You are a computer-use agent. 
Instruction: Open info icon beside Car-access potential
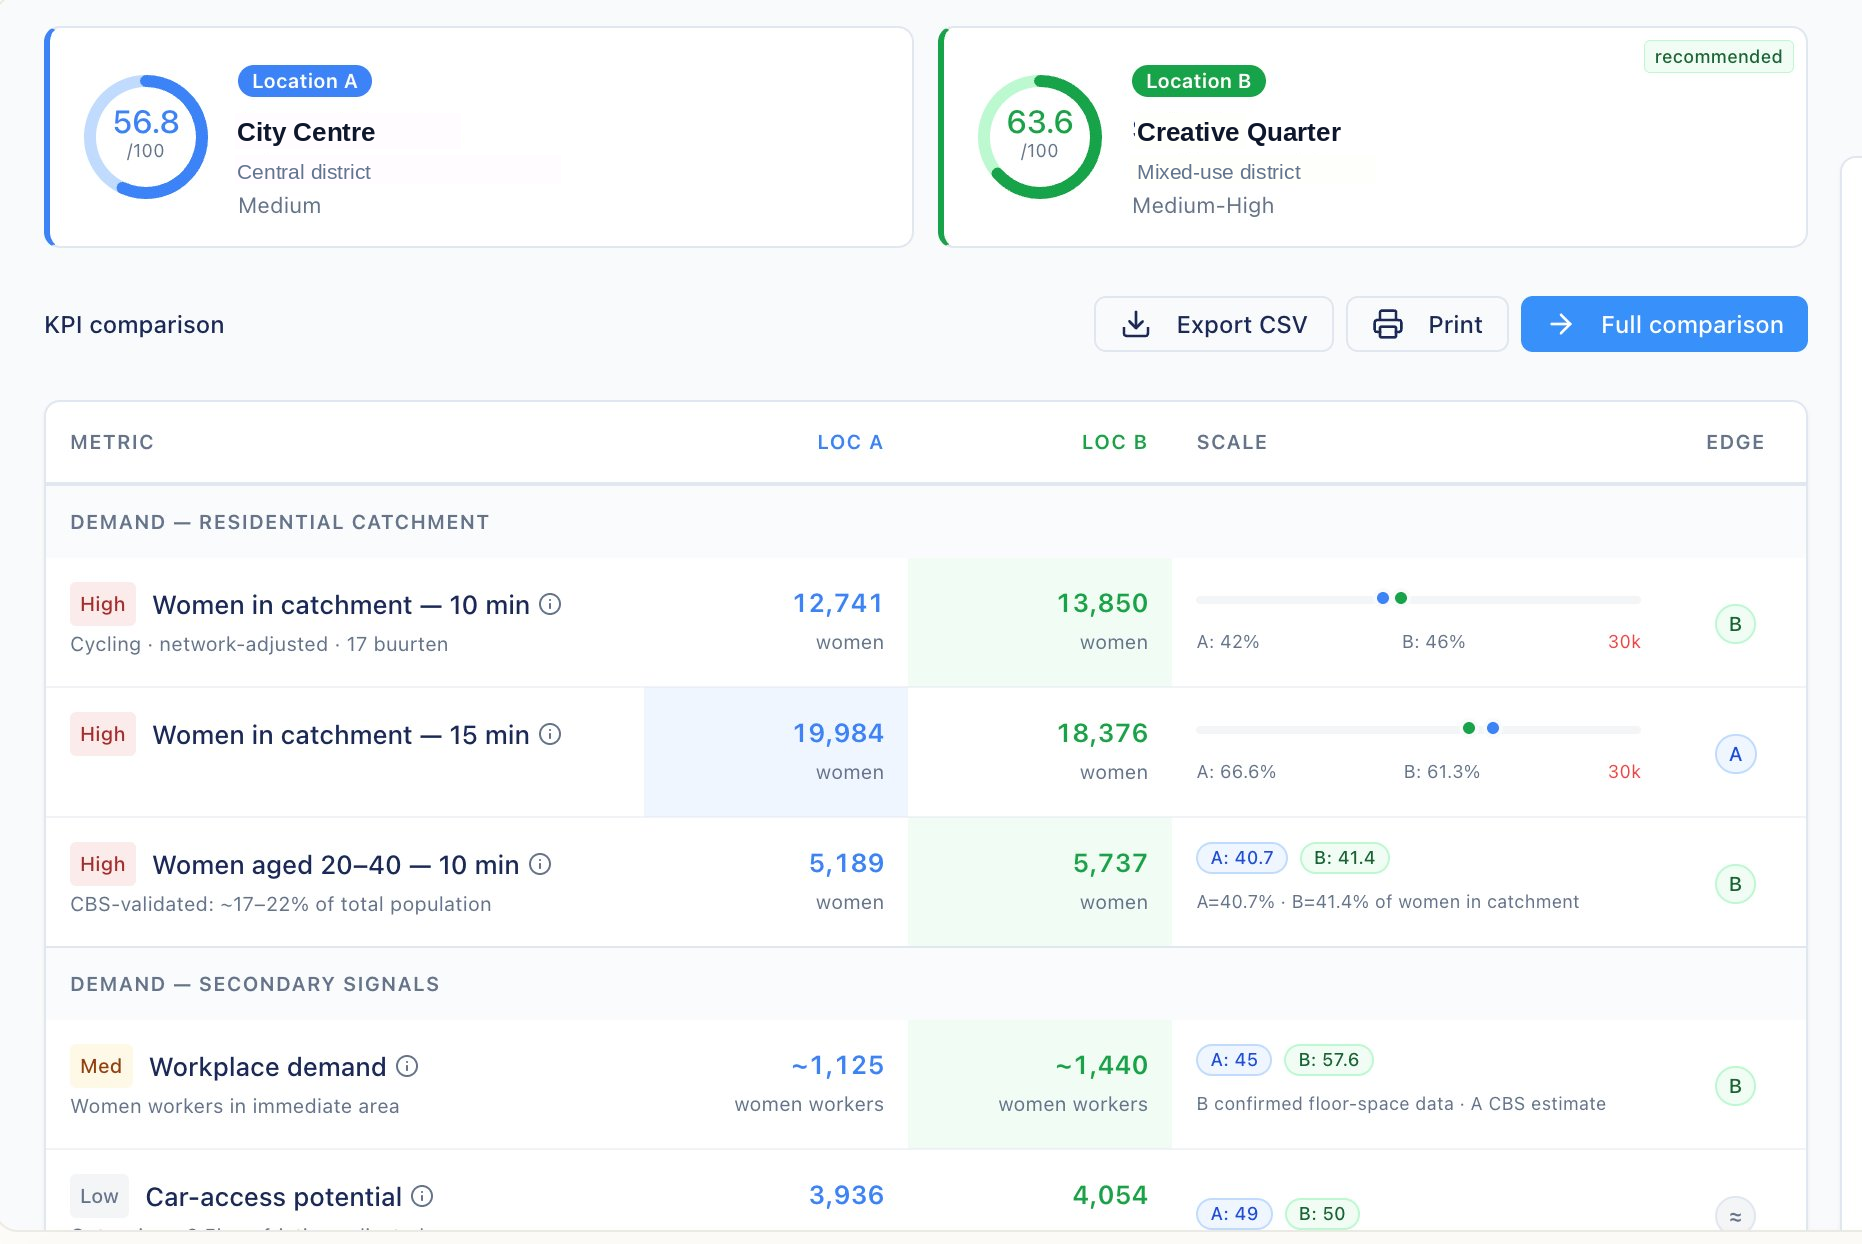pos(422,1196)
